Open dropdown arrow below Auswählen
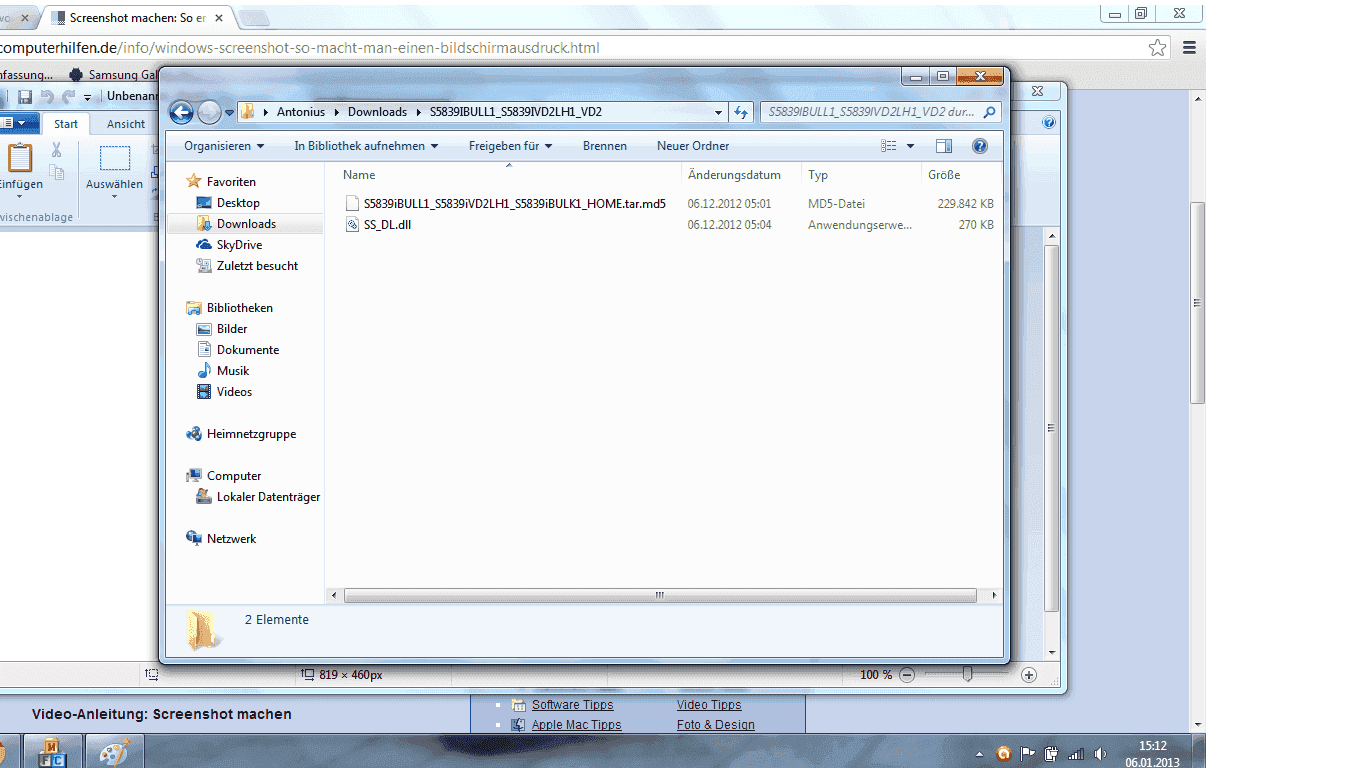 114,196
